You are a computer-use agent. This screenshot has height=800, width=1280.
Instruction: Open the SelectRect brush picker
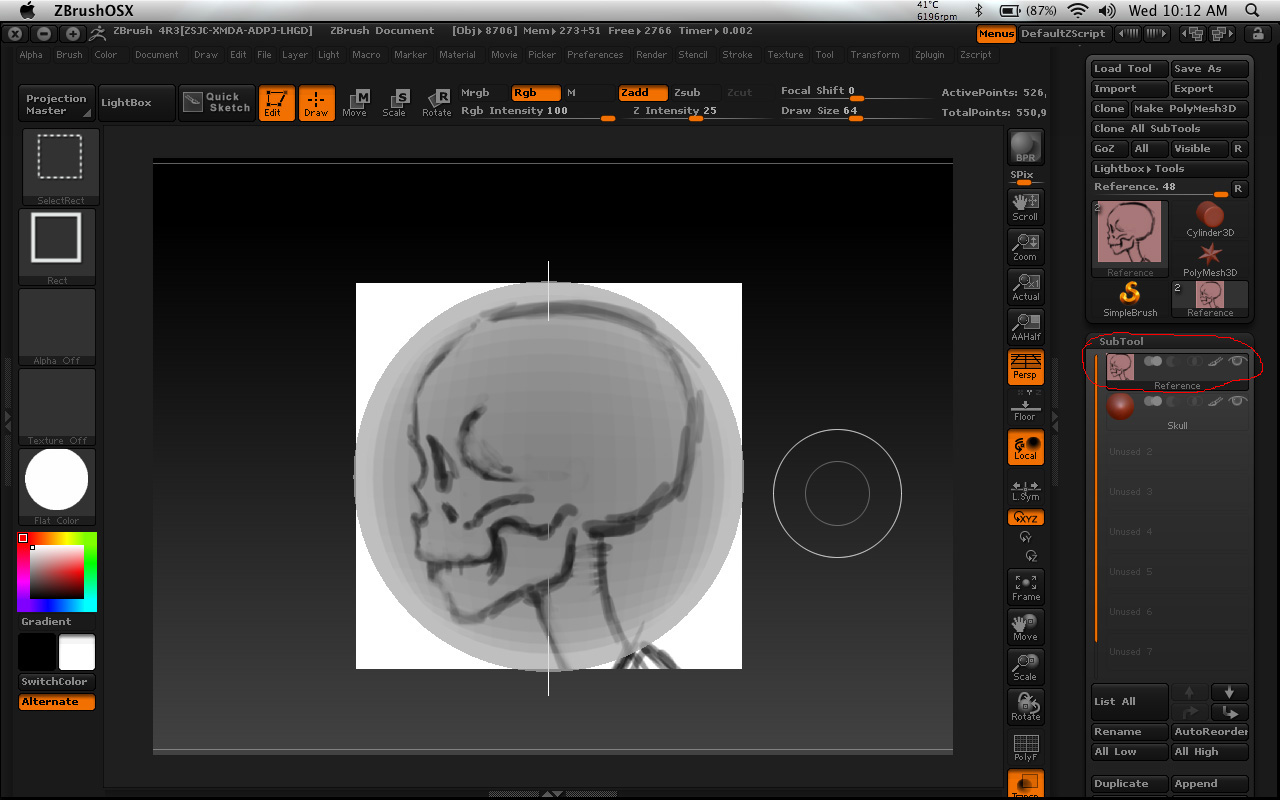[60, 166]
